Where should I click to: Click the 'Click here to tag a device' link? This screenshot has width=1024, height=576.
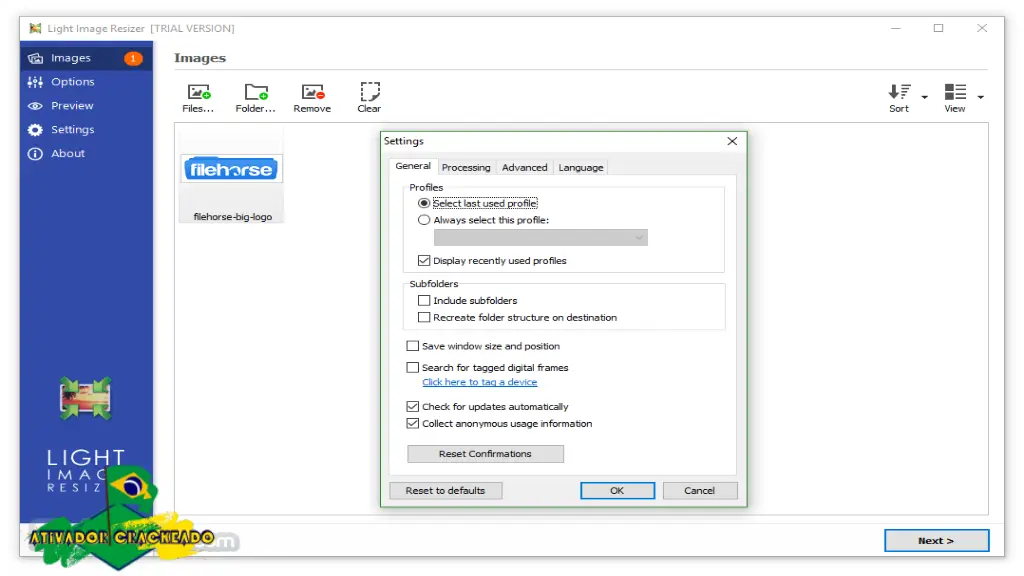click(479, 382)
